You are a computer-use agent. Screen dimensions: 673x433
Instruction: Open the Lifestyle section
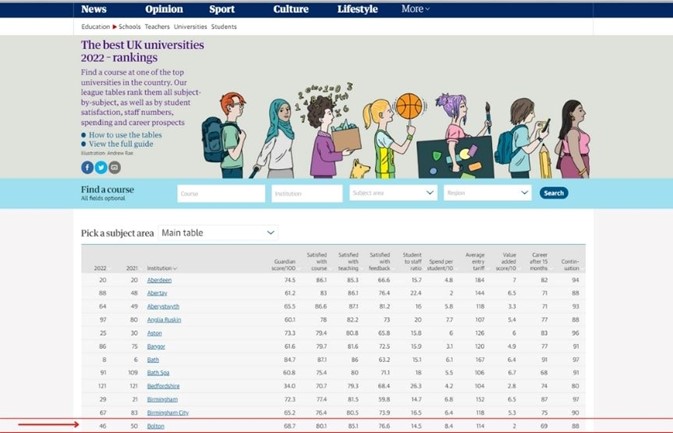pos(358,9)
